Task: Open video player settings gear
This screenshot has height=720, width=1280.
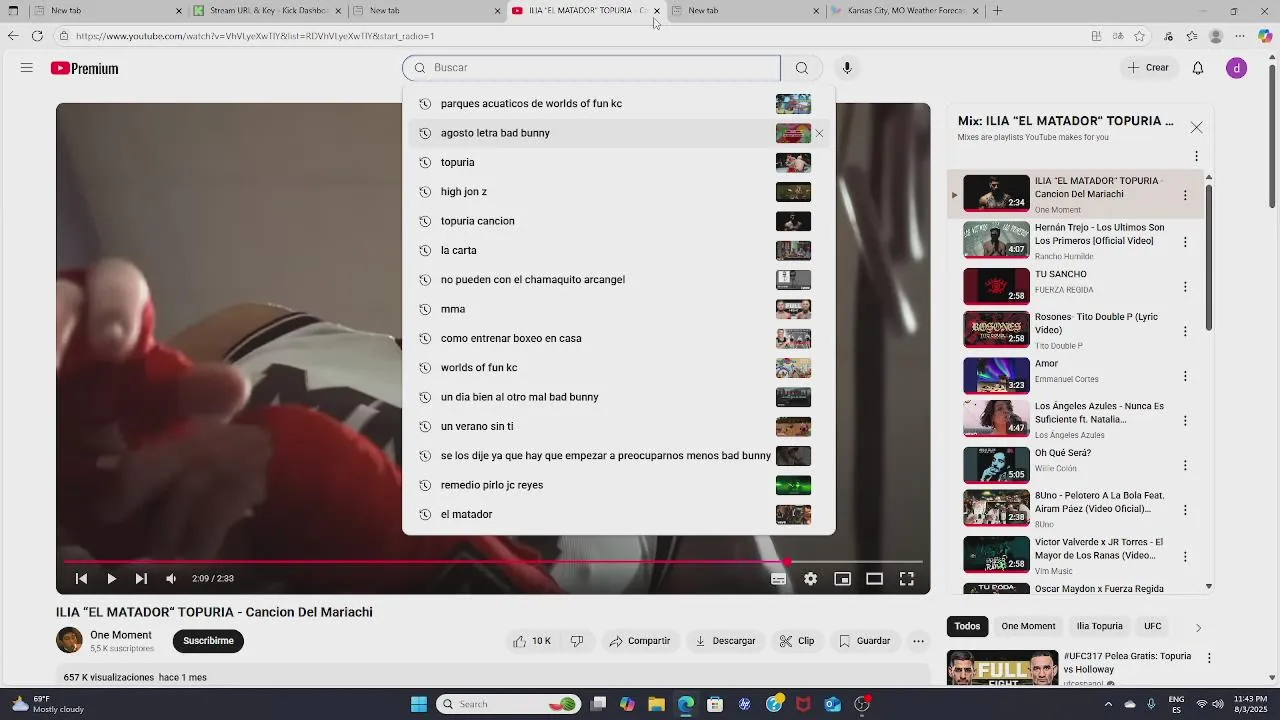Action: (x=810, y=579)
